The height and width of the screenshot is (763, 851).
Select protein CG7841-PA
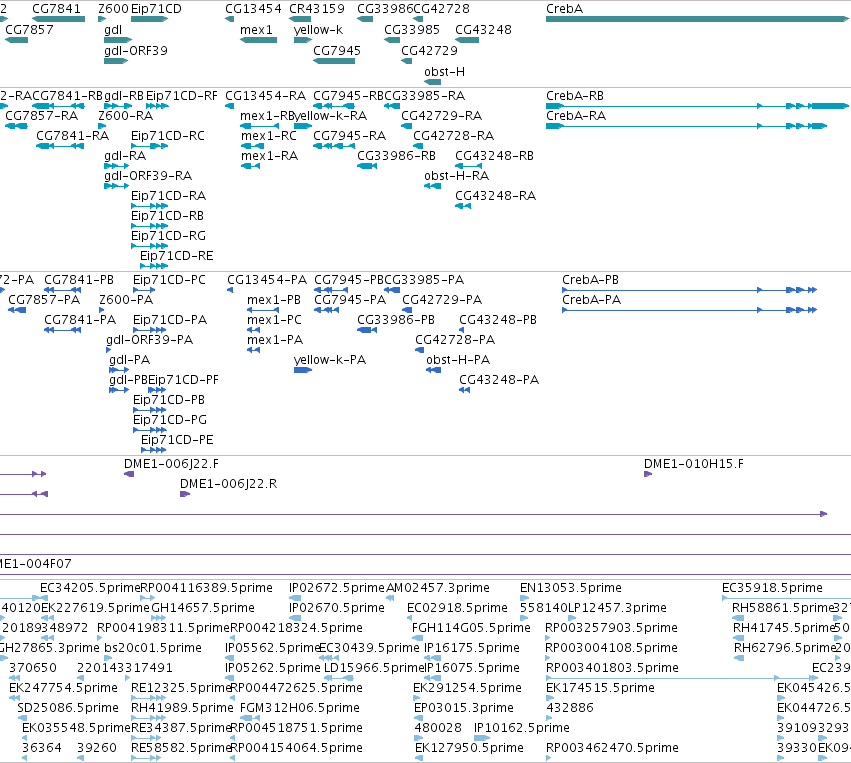click(x=62, y=330)
